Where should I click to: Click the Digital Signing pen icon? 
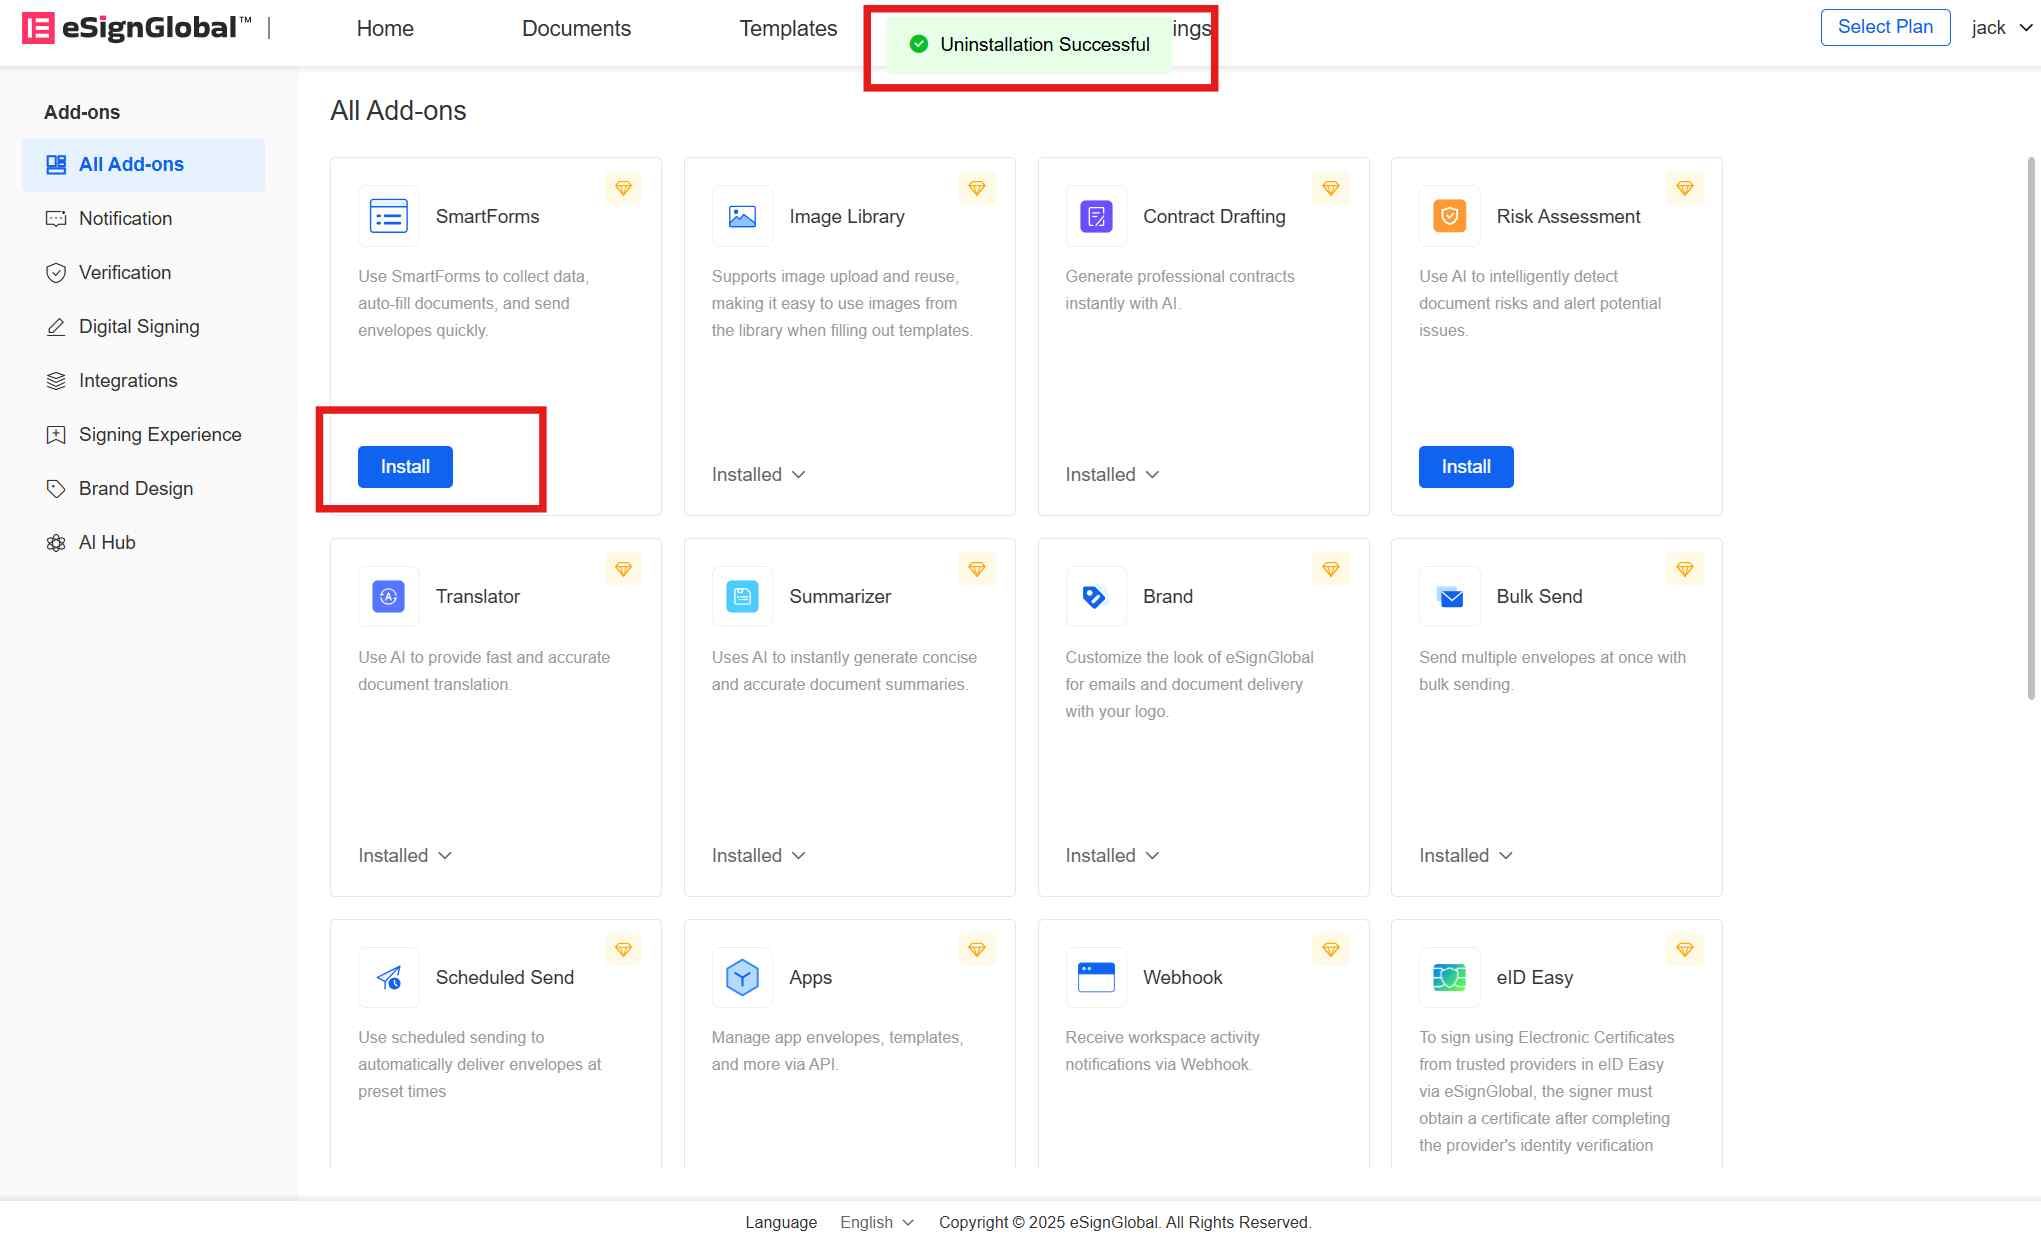click(56, 327)
